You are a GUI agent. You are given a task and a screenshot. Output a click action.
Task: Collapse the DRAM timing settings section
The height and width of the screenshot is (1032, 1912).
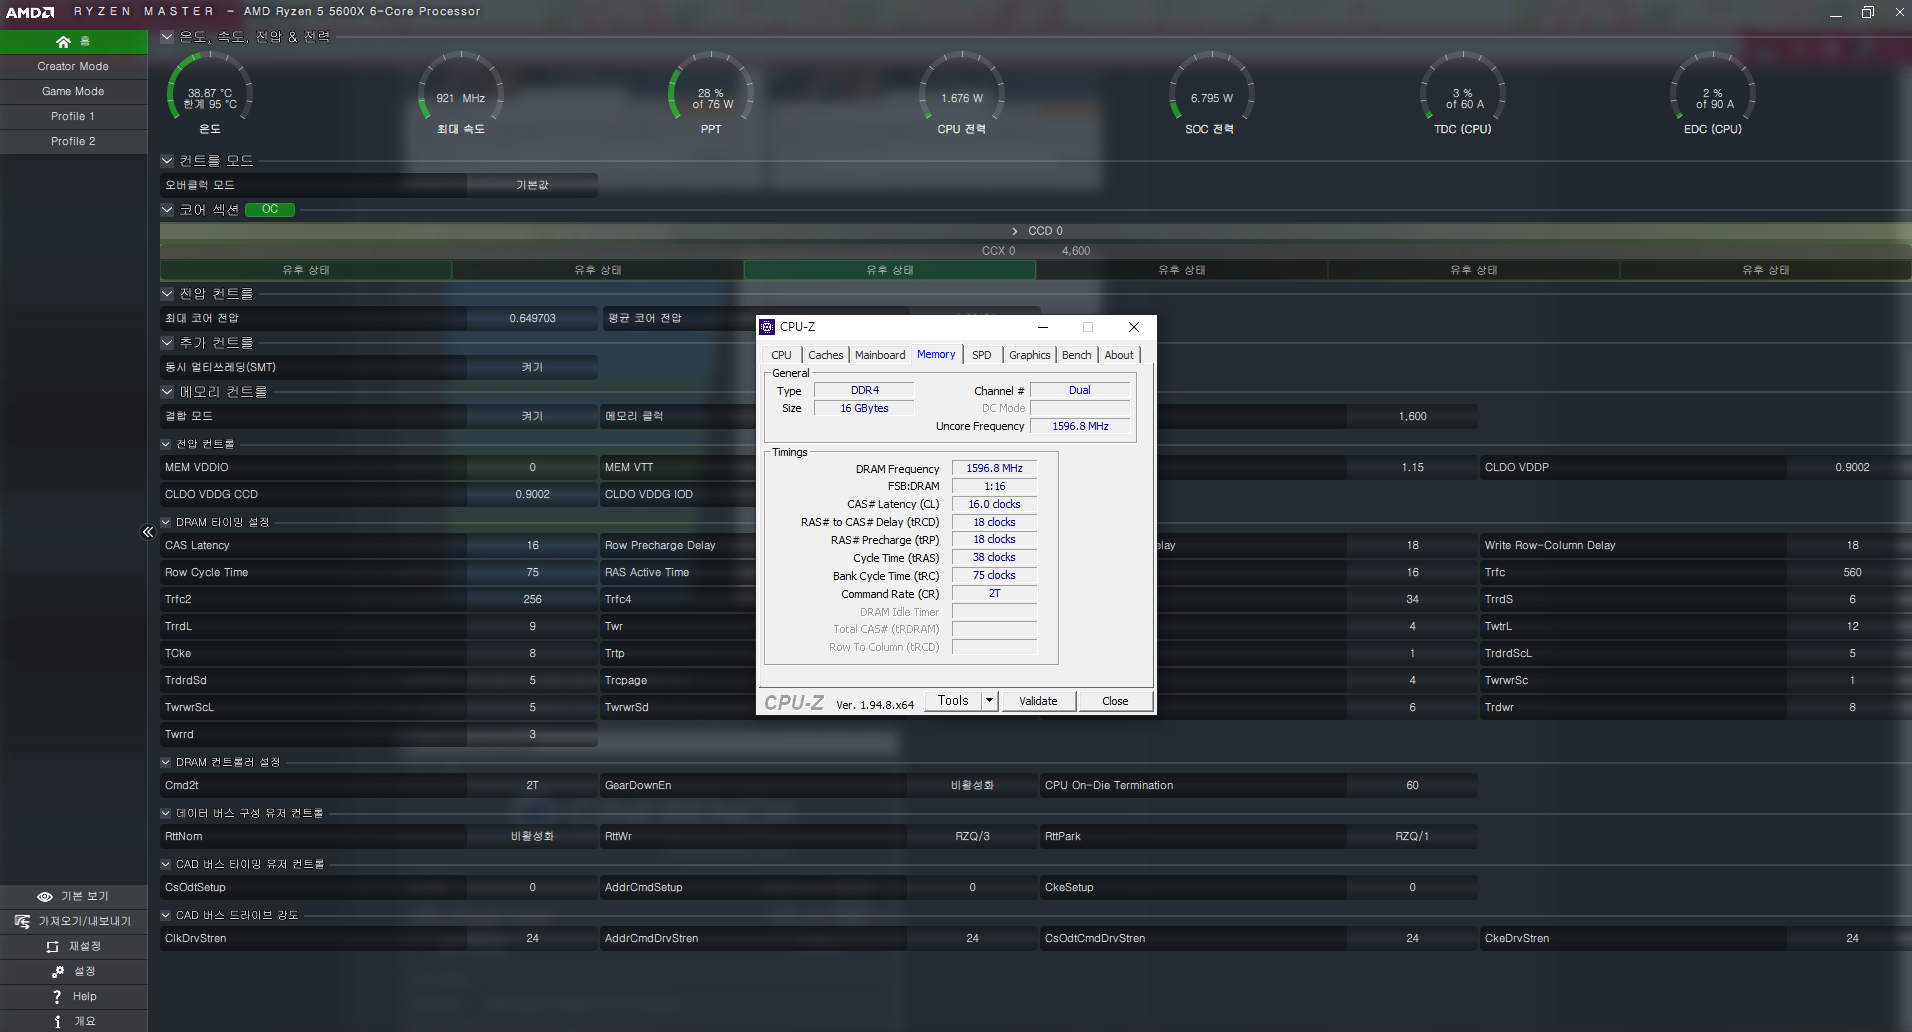click(x=166, y=522)
